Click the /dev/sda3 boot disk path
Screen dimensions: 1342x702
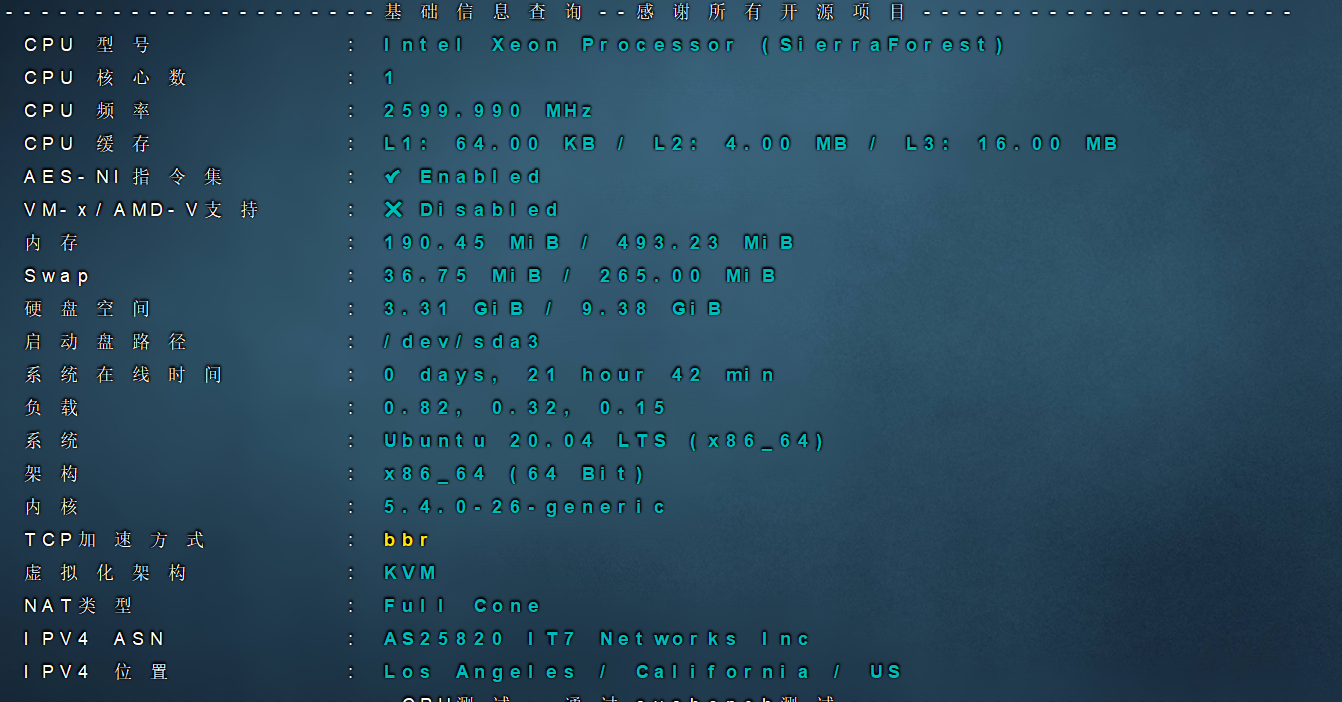pos(460,341)
